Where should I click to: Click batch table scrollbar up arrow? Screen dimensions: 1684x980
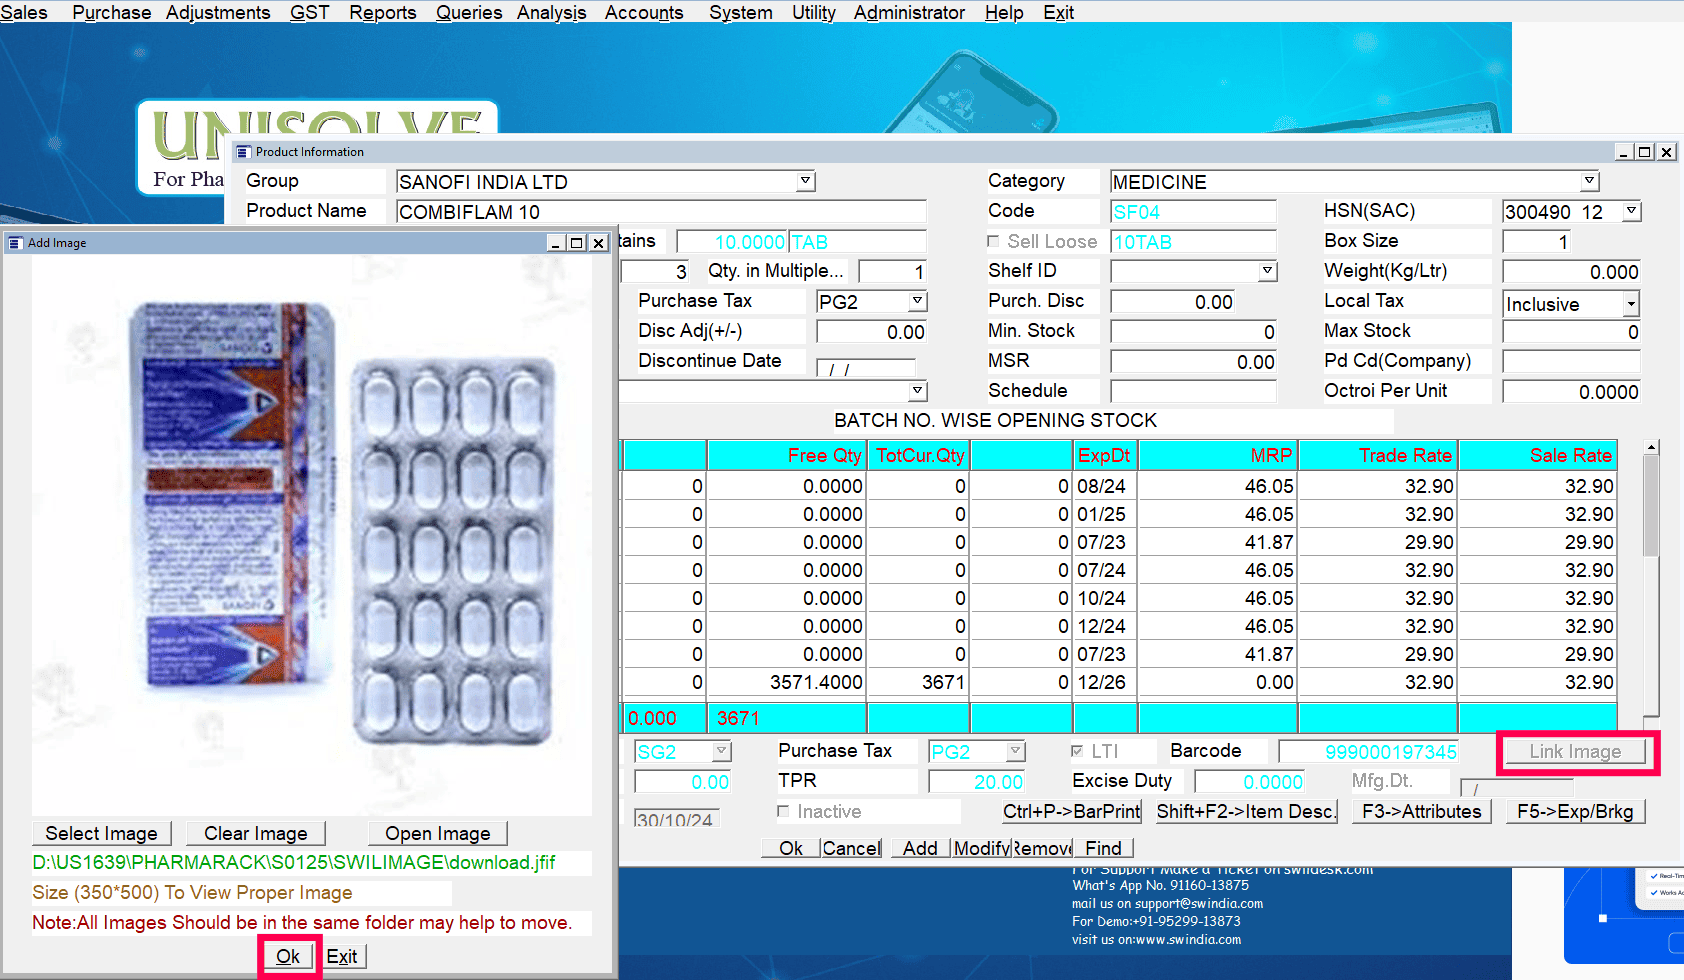tap(1652, 447)
